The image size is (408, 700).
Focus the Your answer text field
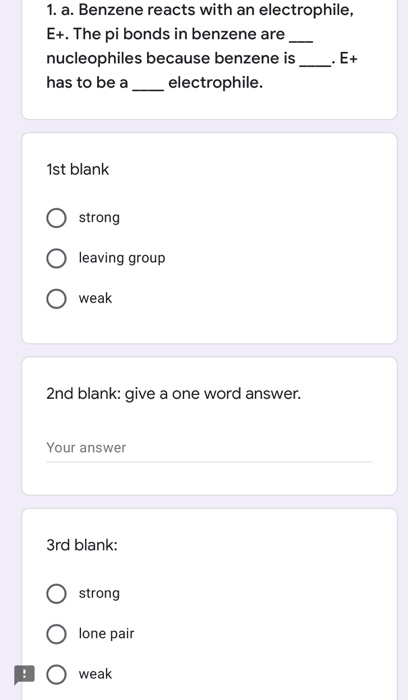tap(209, 448)
